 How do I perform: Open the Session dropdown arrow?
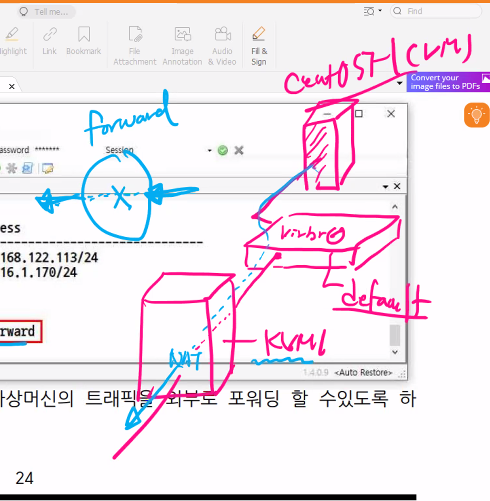point(210,151)
